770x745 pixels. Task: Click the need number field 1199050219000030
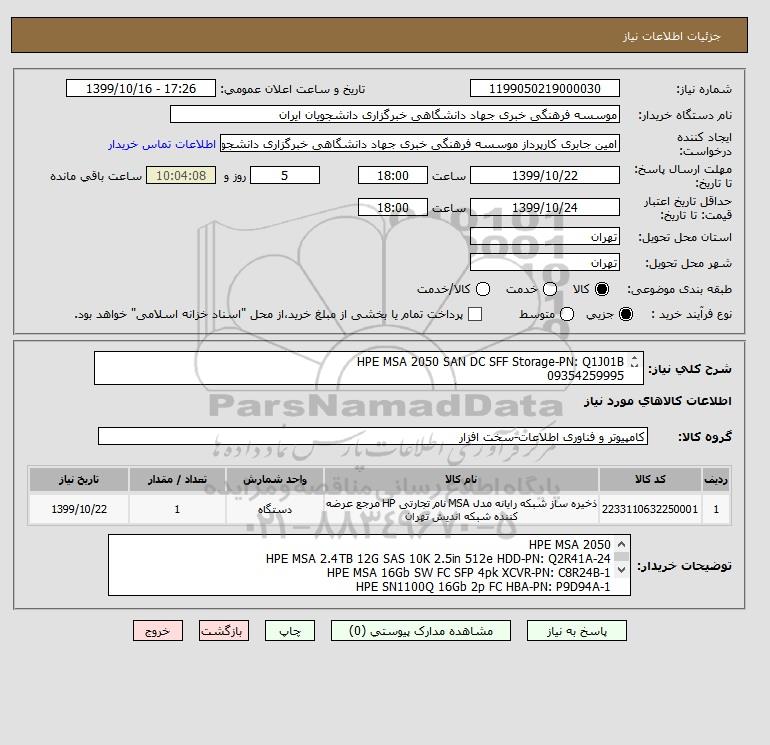click(545, 88)
